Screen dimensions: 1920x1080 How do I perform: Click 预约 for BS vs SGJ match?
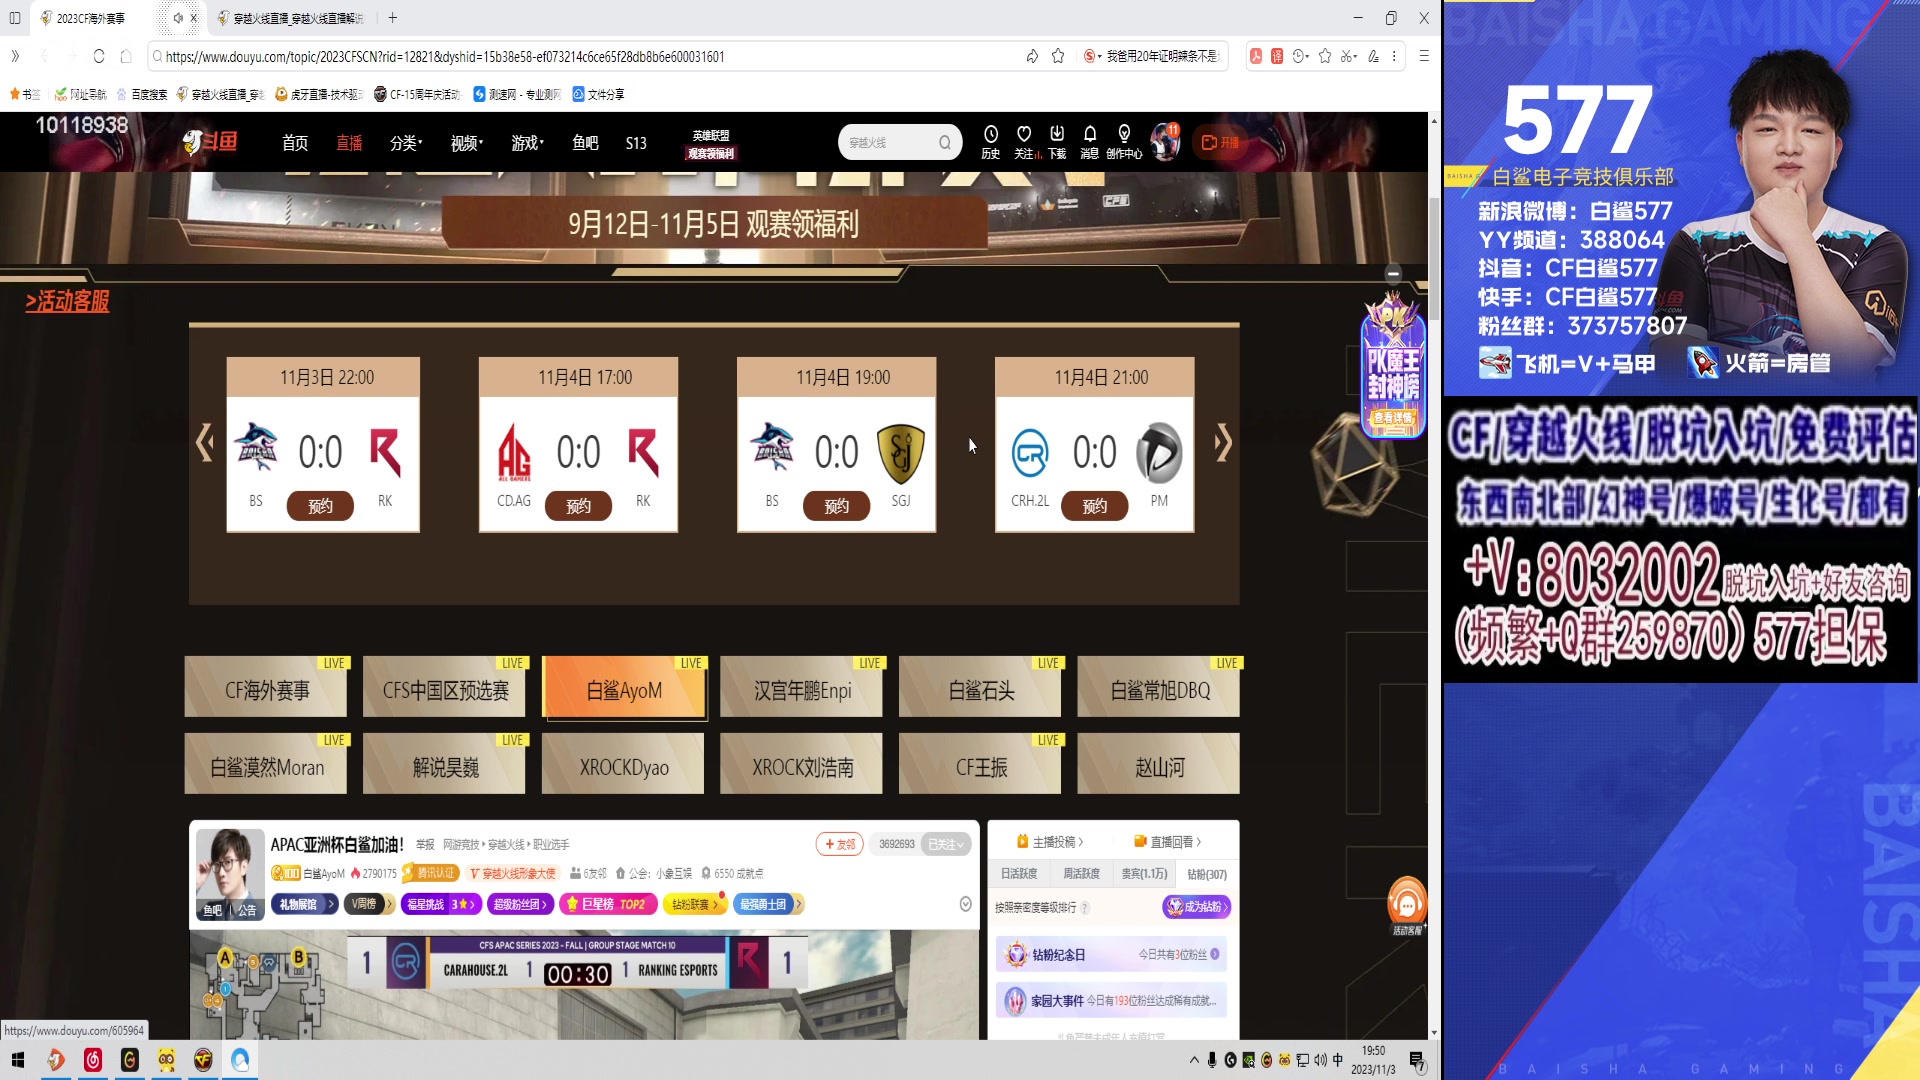tap(836, 506)
